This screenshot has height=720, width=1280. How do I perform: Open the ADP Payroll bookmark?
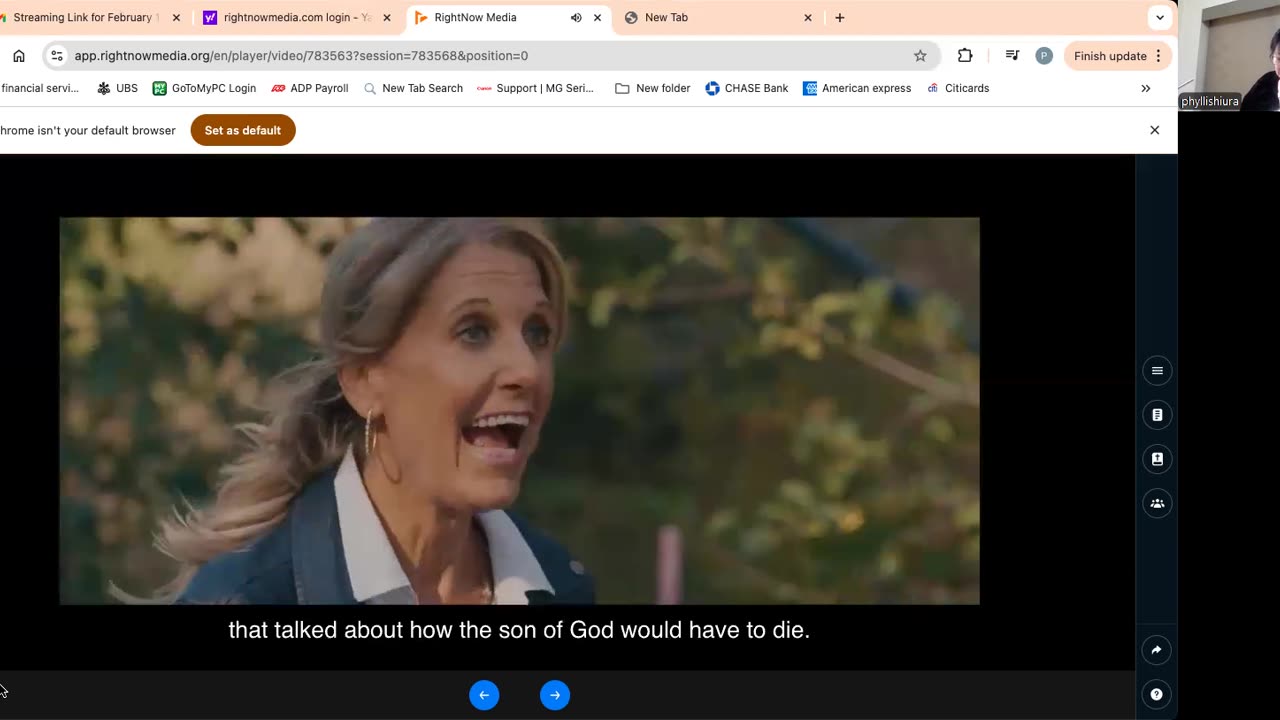(x=309, y=88)
